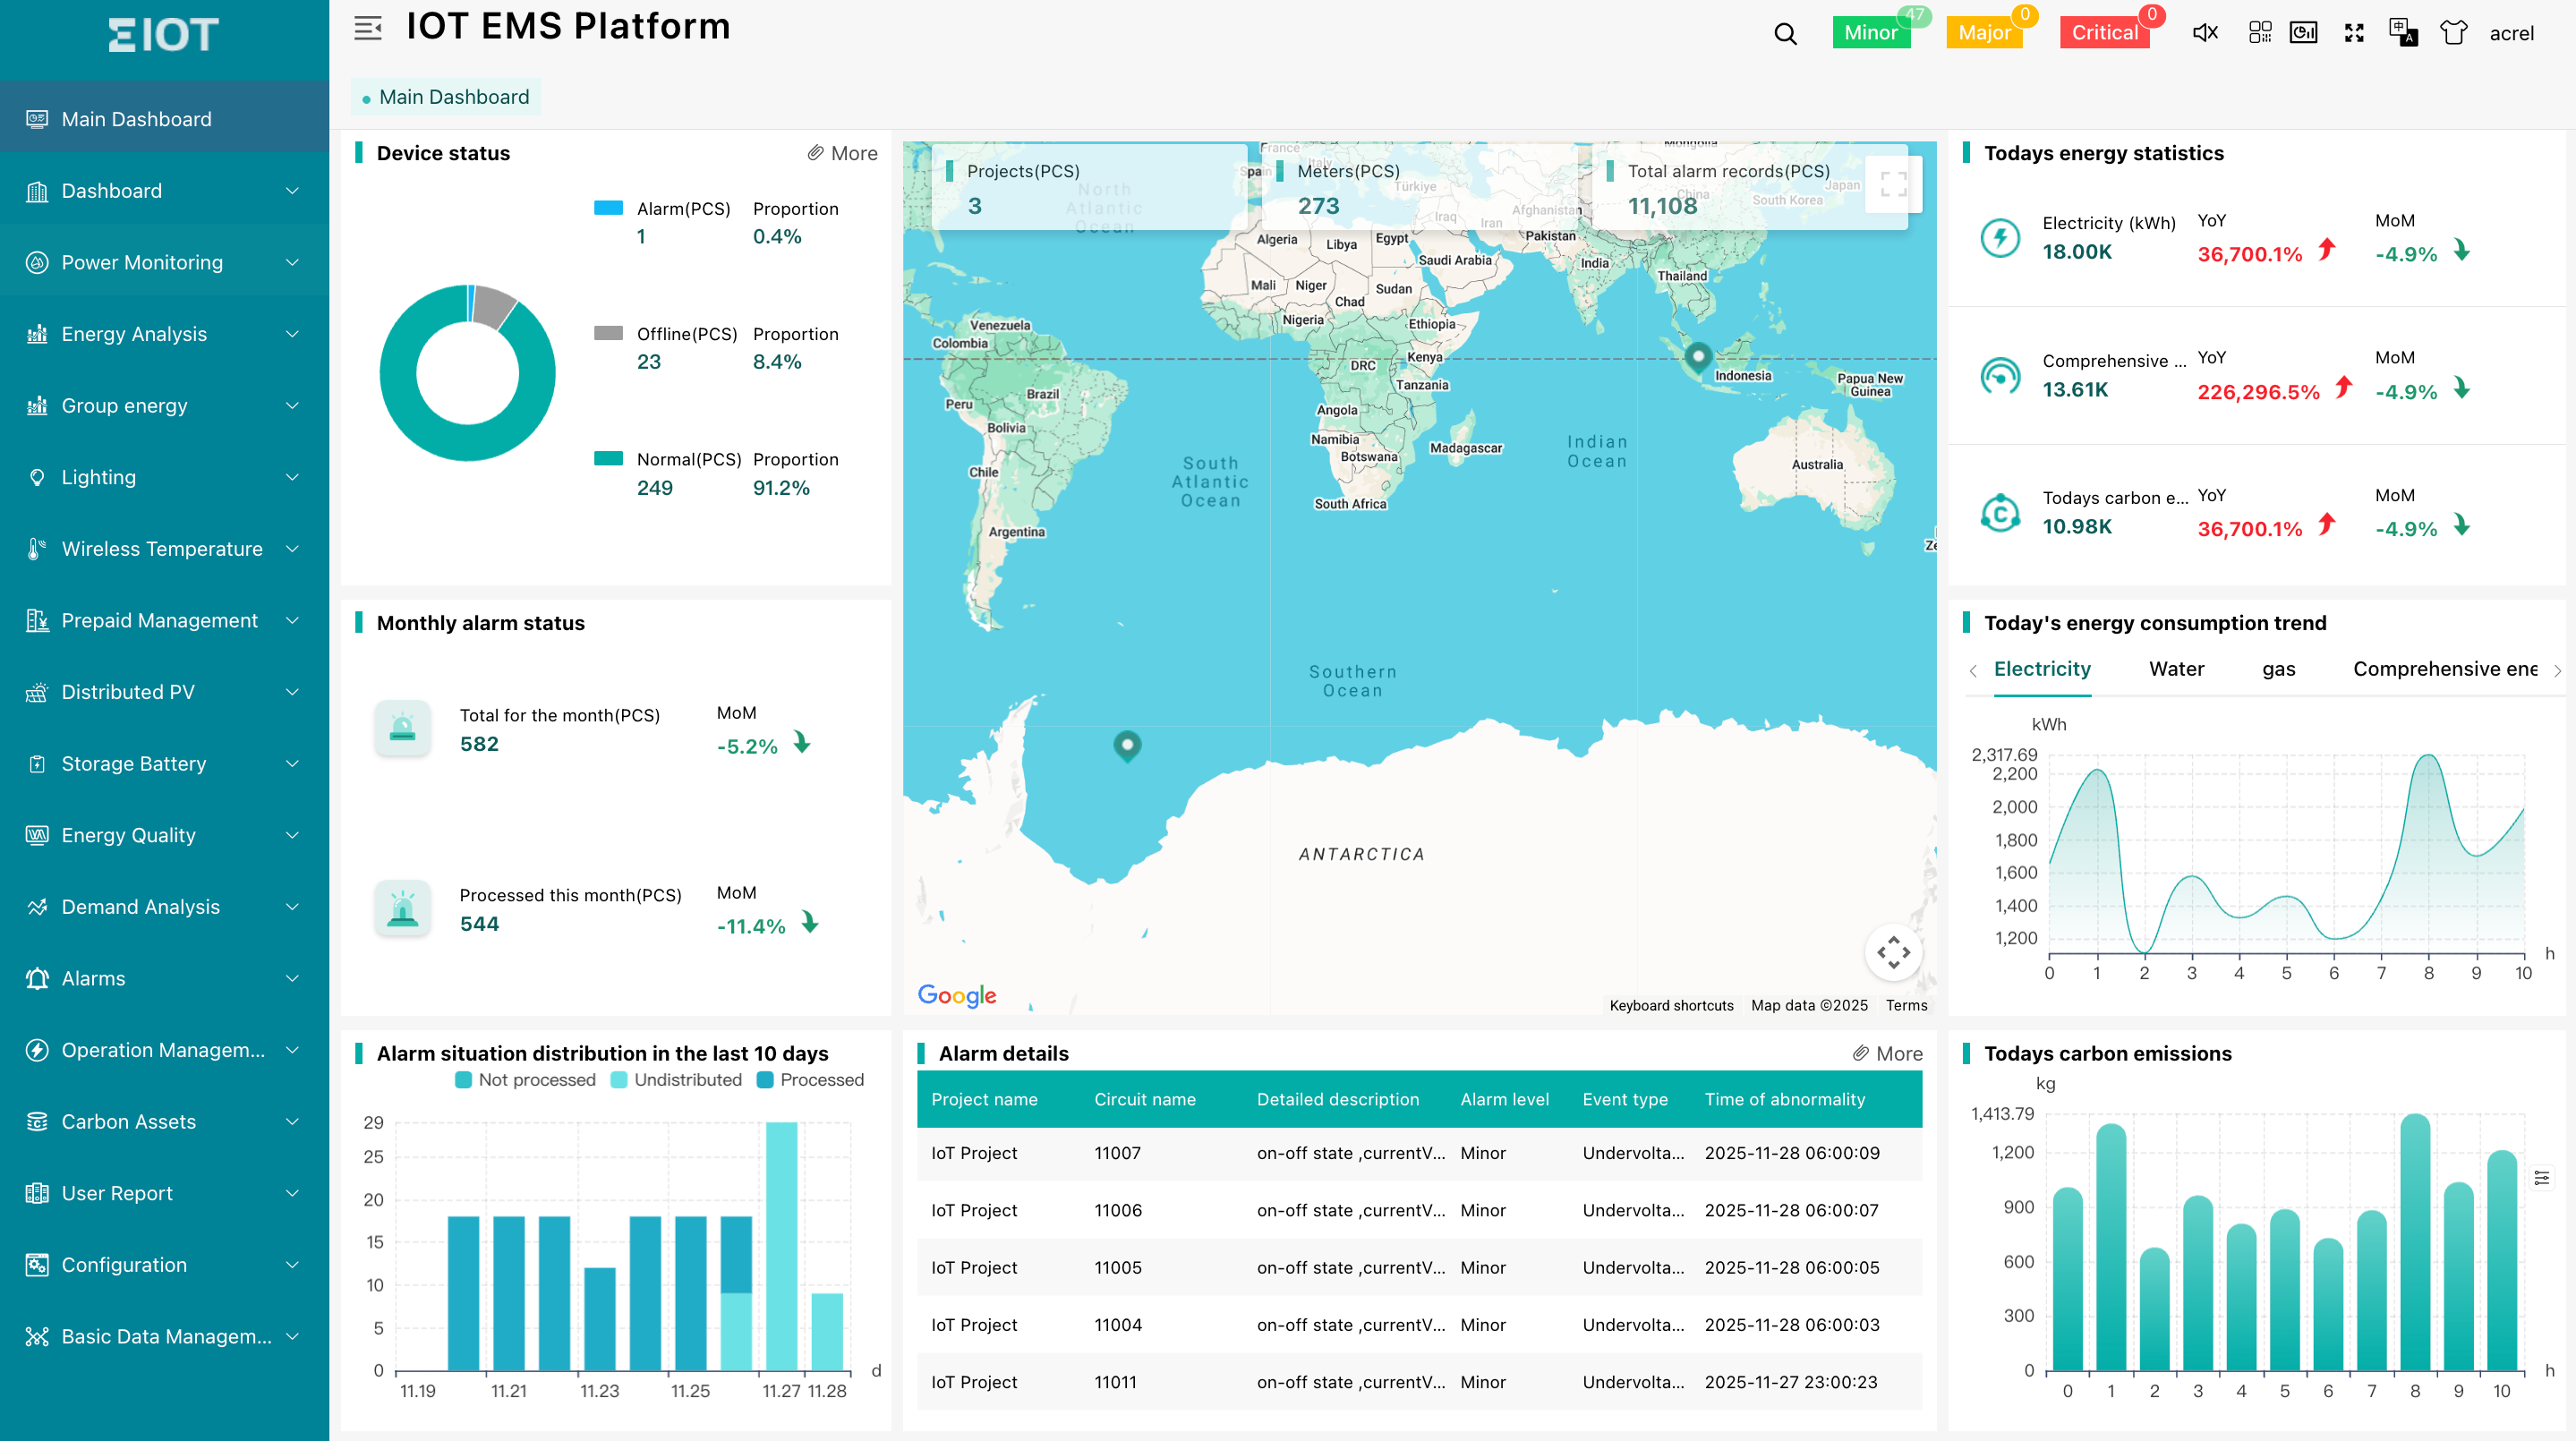Toggle the Undistributed legend series
This screenshot has width=2576, height=1441.
676,1080
